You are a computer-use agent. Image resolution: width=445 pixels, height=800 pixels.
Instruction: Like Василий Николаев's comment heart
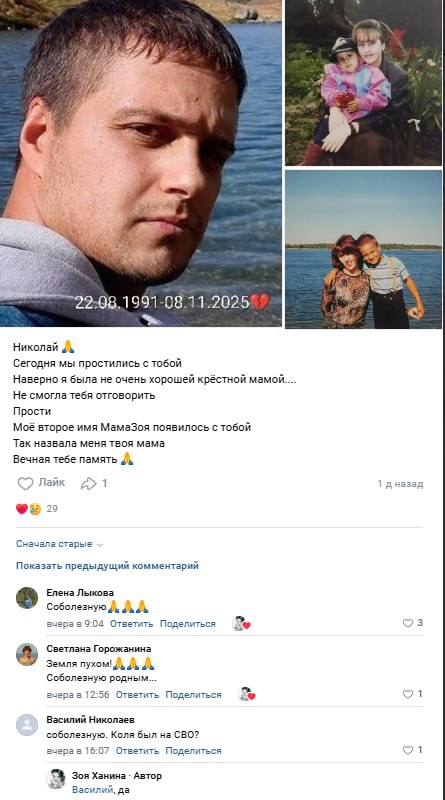point(408,750)
